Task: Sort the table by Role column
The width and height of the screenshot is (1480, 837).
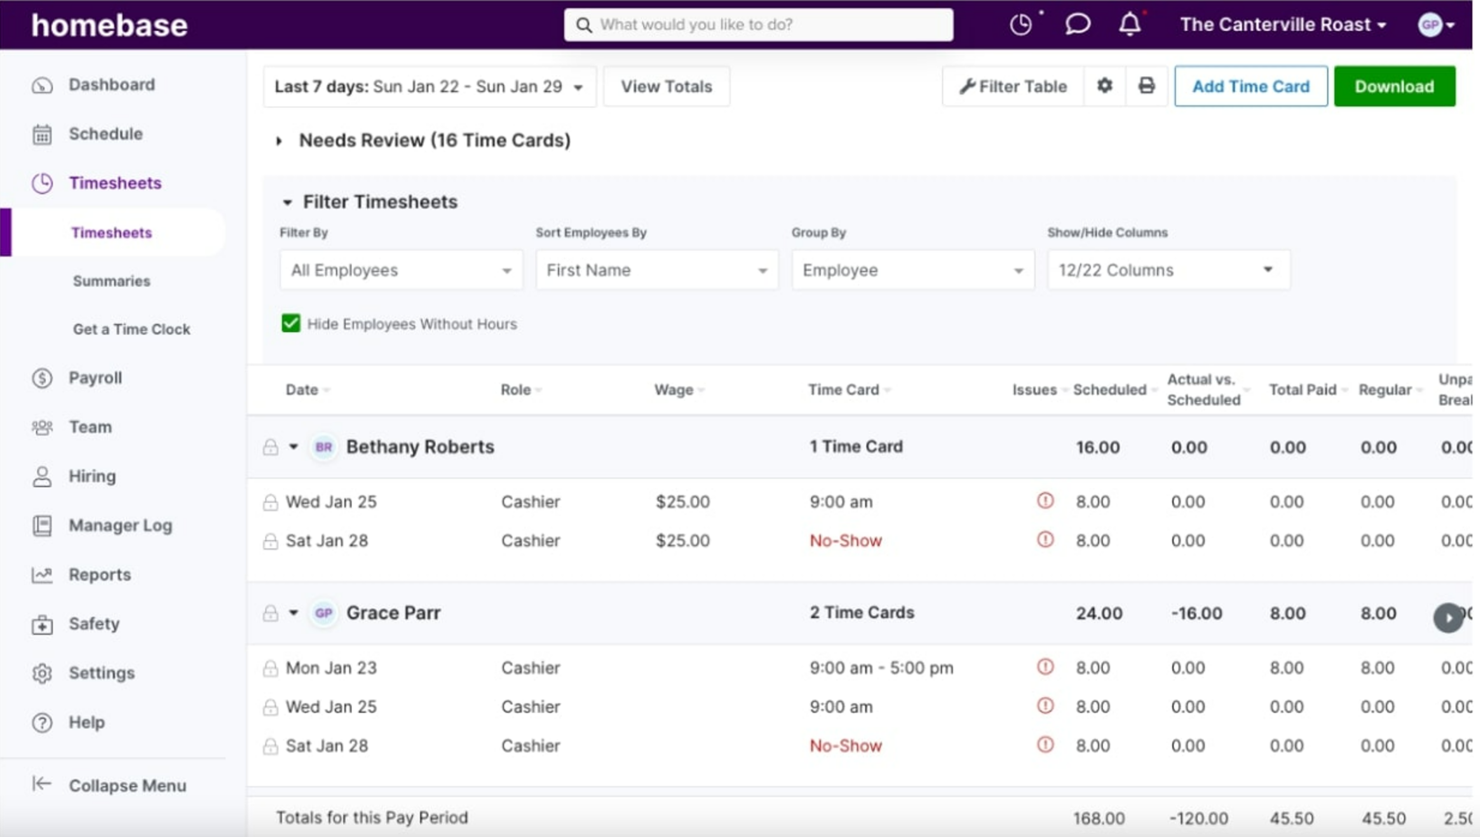Action: pyautogui.click(x=521, y=390)
